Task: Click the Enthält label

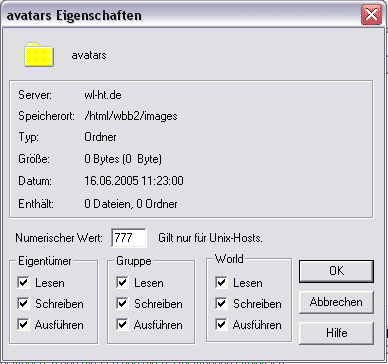Action: point(36,204)
